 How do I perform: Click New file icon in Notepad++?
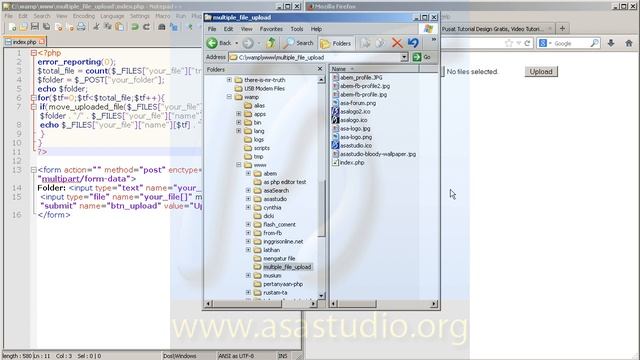(x=12, y=27)
